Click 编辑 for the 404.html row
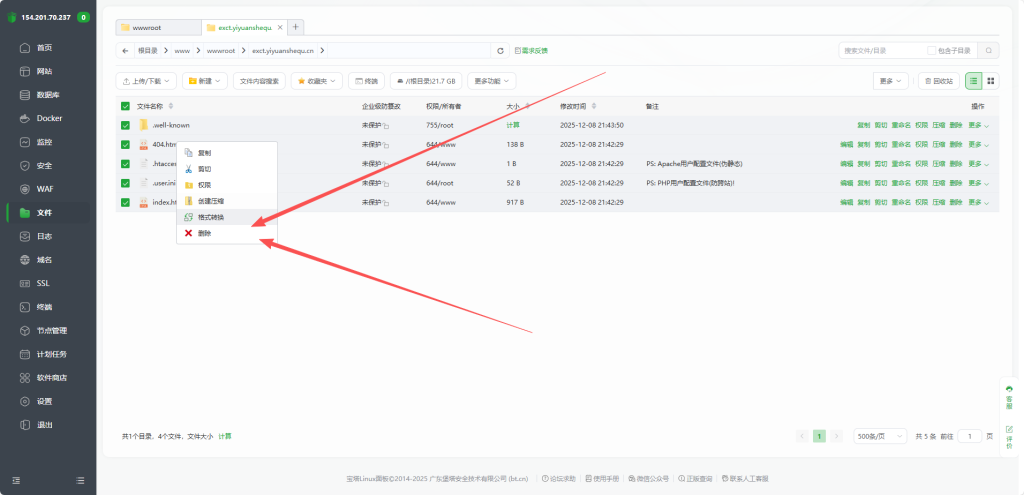 847,145
